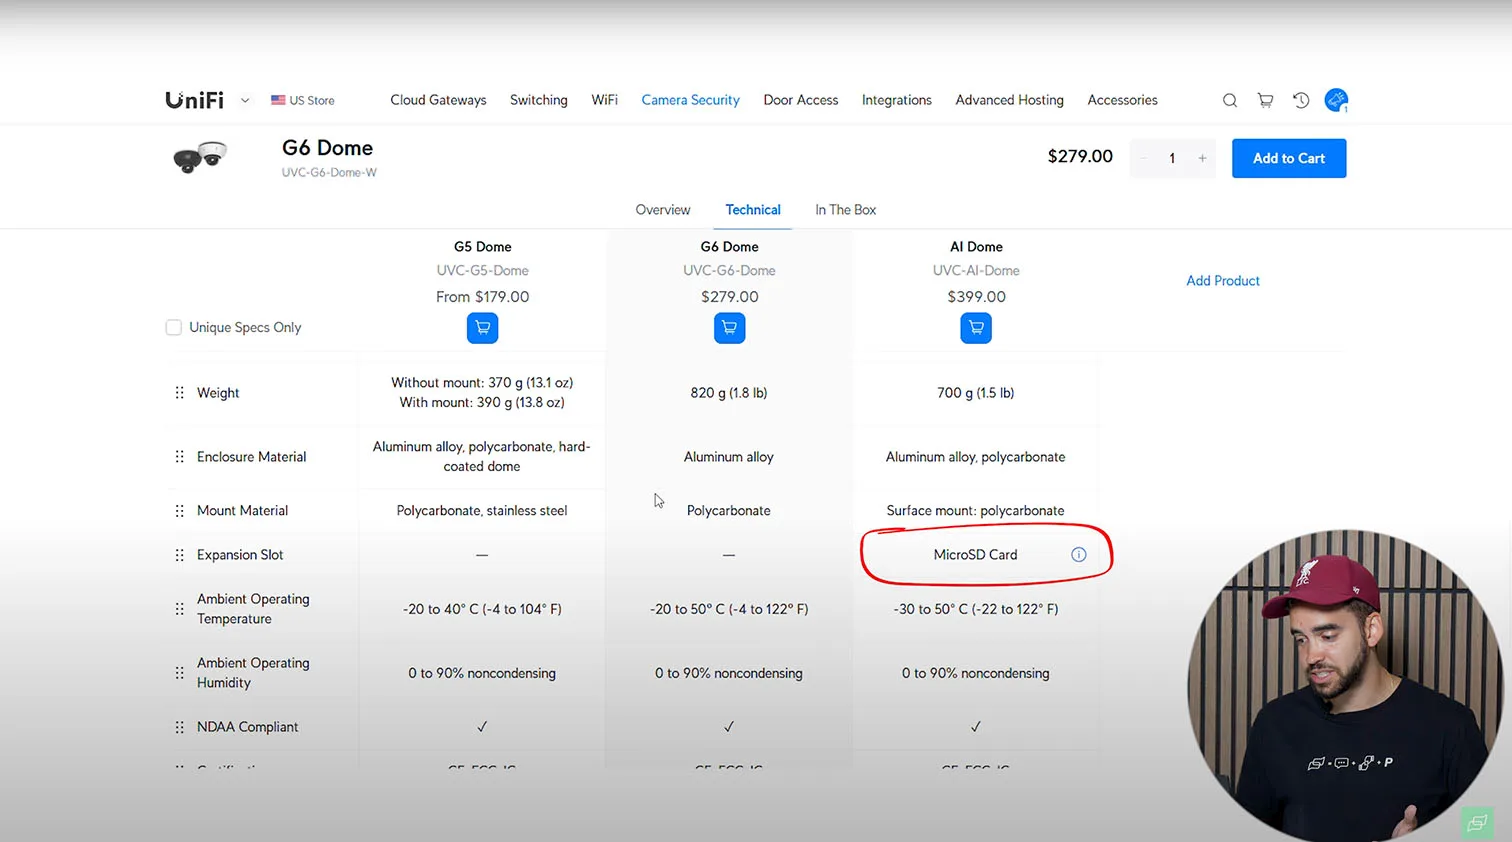Switch to In The Box tab

pos(845,210)
